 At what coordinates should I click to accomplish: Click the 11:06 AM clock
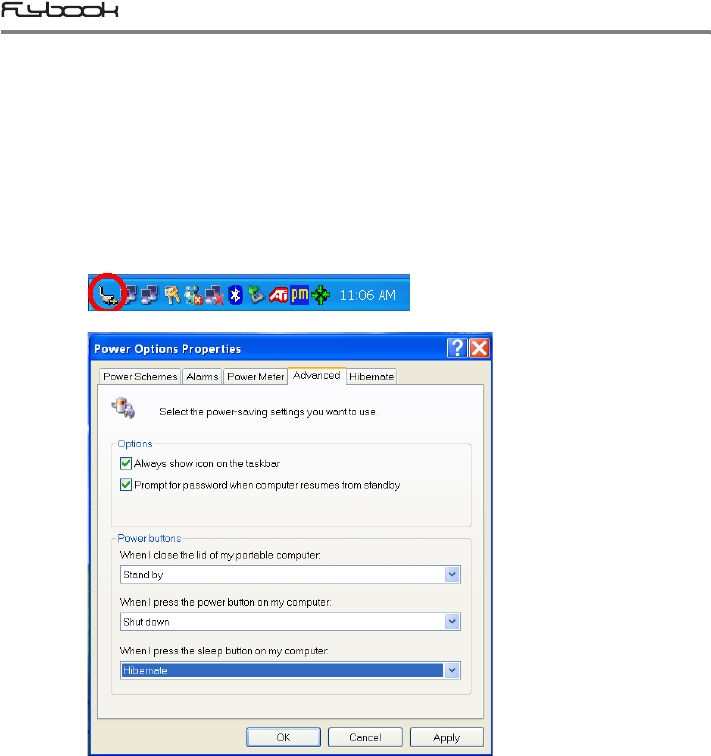click(x=368, y=295)
